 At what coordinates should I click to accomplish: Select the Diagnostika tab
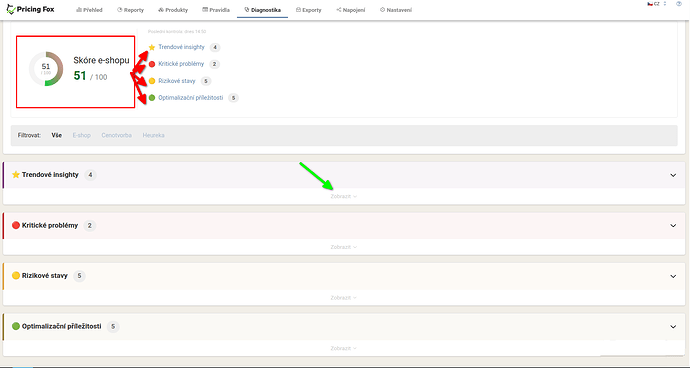coord(263,10)
